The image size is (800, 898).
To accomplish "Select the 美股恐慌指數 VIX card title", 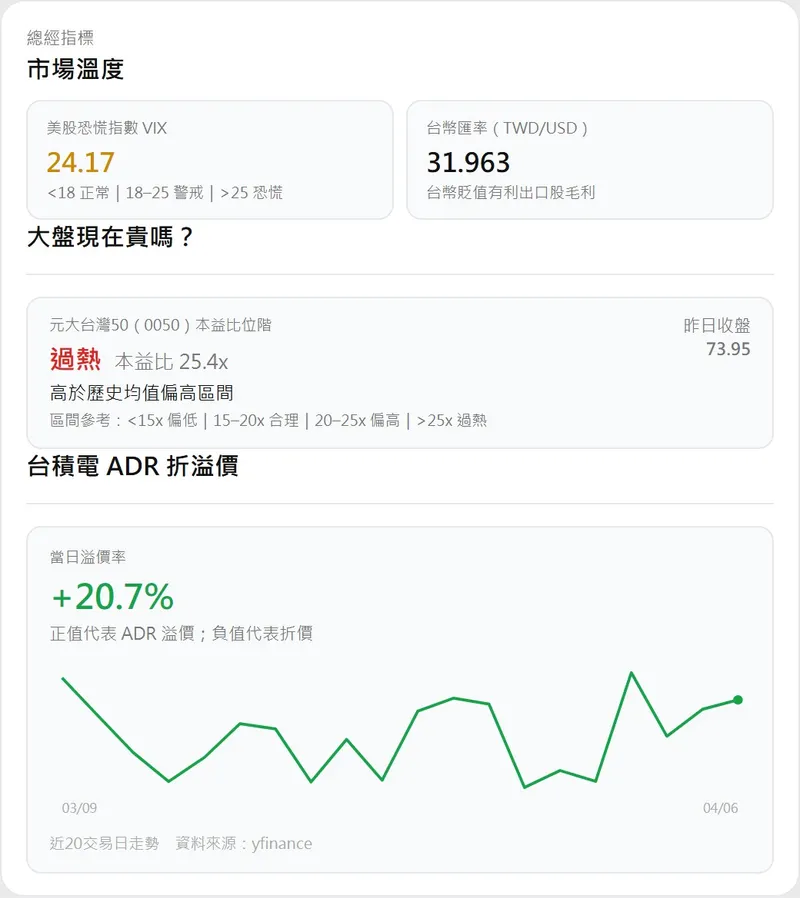I will coord(107,128).
